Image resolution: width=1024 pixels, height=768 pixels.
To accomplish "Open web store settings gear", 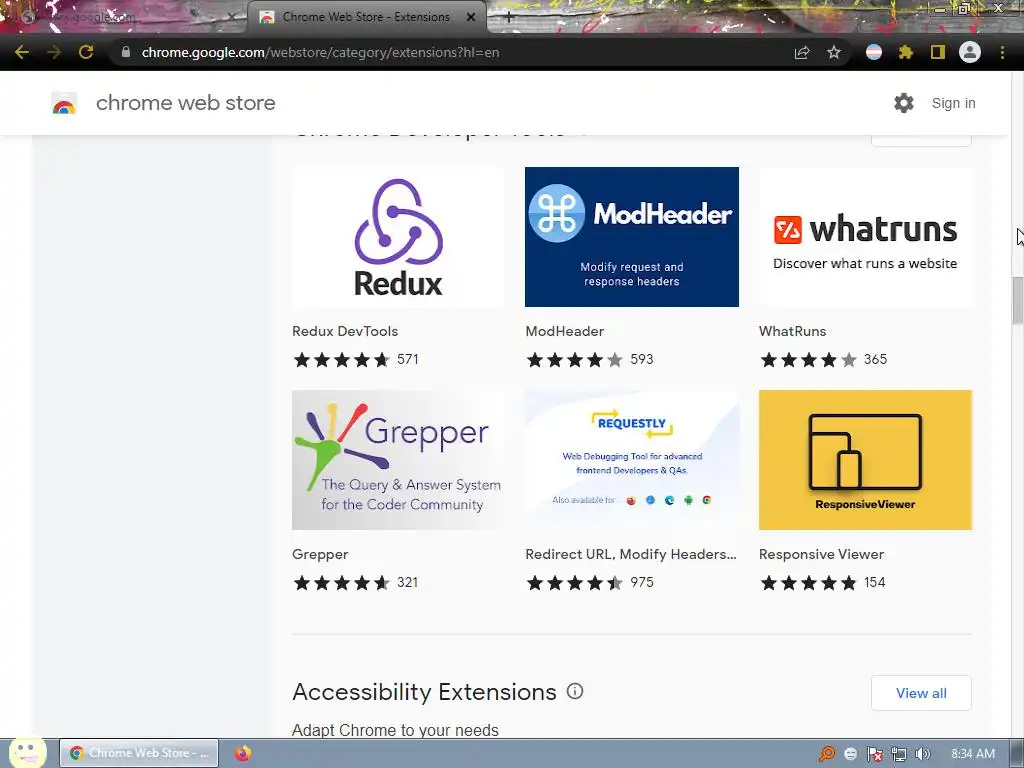I will coord(904,103).
